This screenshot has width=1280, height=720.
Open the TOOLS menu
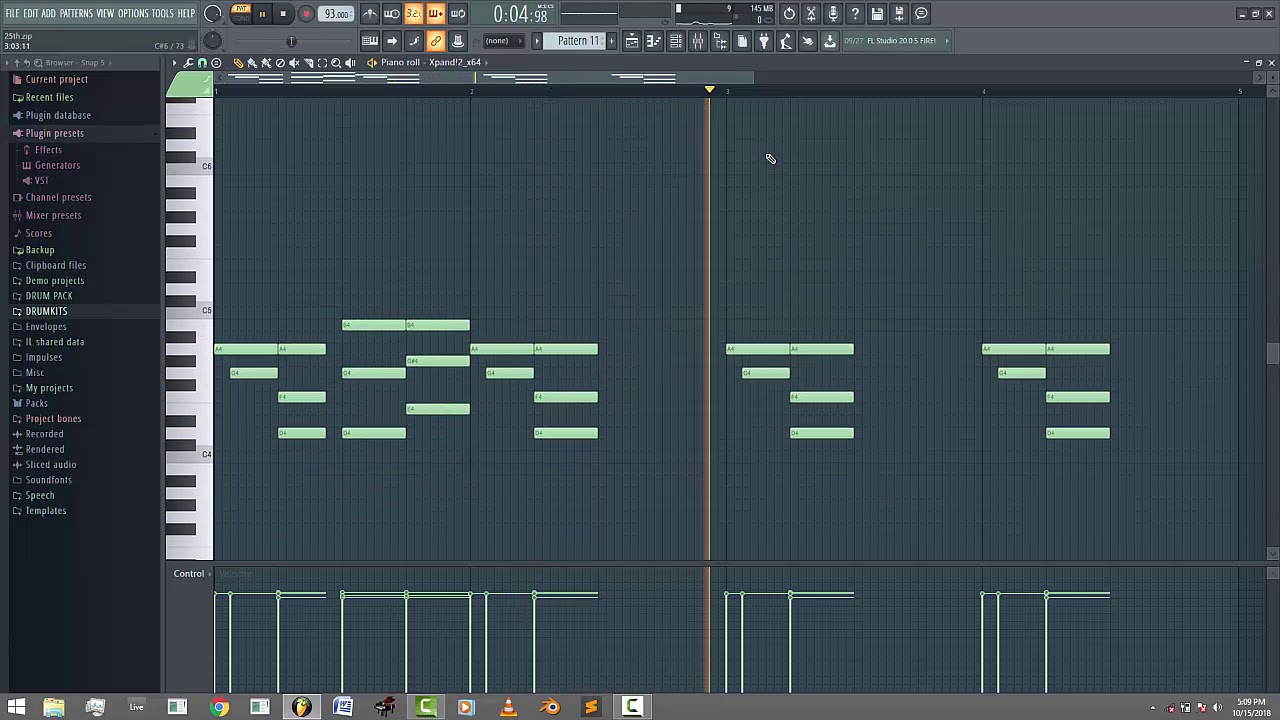coord(162,13)
